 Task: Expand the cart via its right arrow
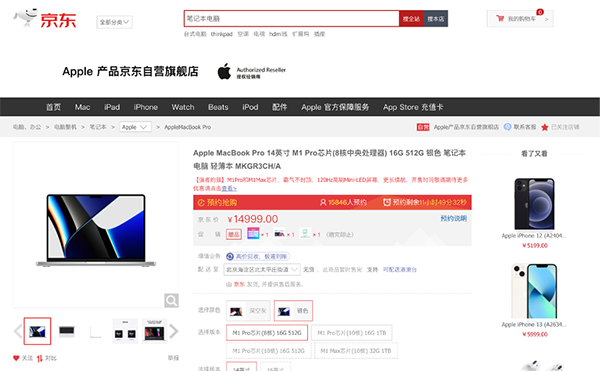pos(546,19)
